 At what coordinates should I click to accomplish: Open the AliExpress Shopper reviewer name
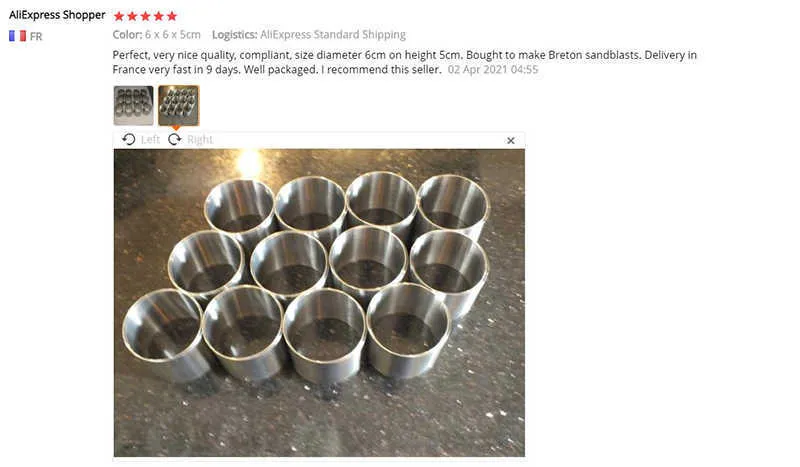click(x=57, y=15)
